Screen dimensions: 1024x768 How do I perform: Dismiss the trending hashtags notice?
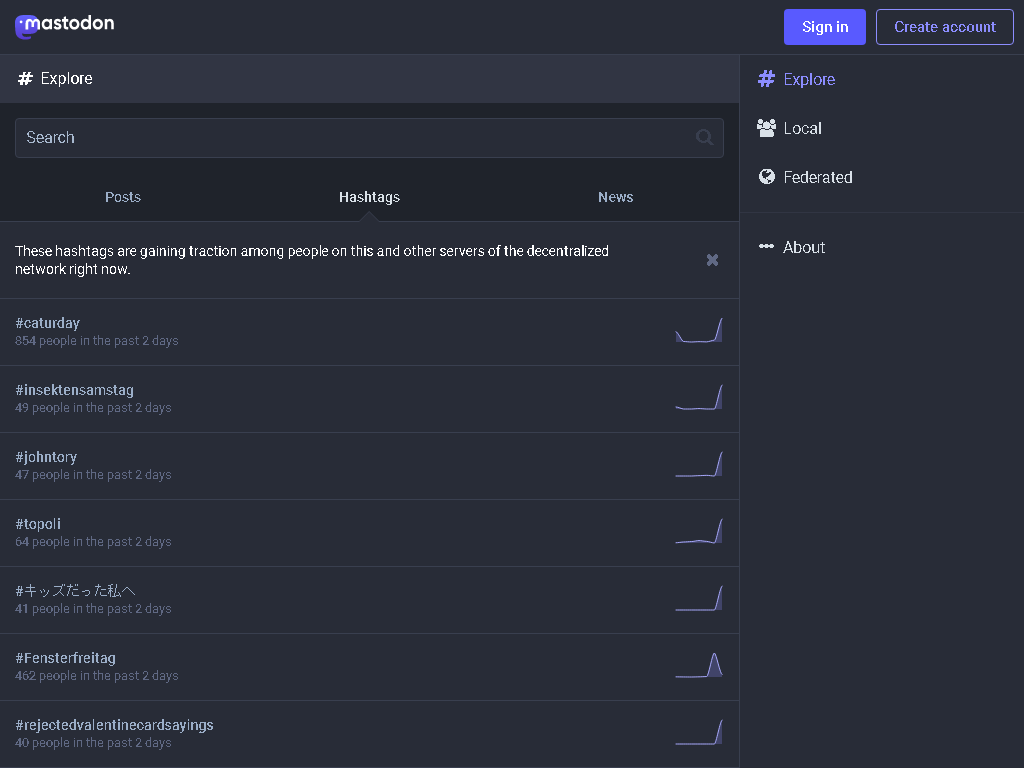(x=712, y=259)
